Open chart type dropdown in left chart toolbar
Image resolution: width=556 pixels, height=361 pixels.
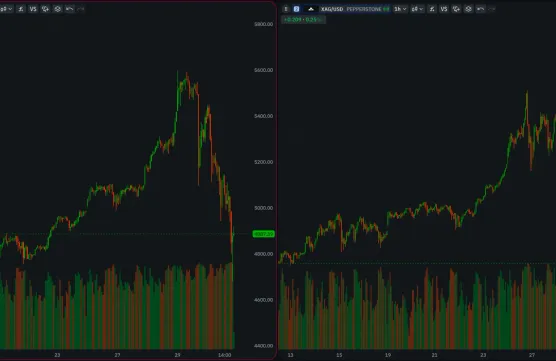pos(6,9)
